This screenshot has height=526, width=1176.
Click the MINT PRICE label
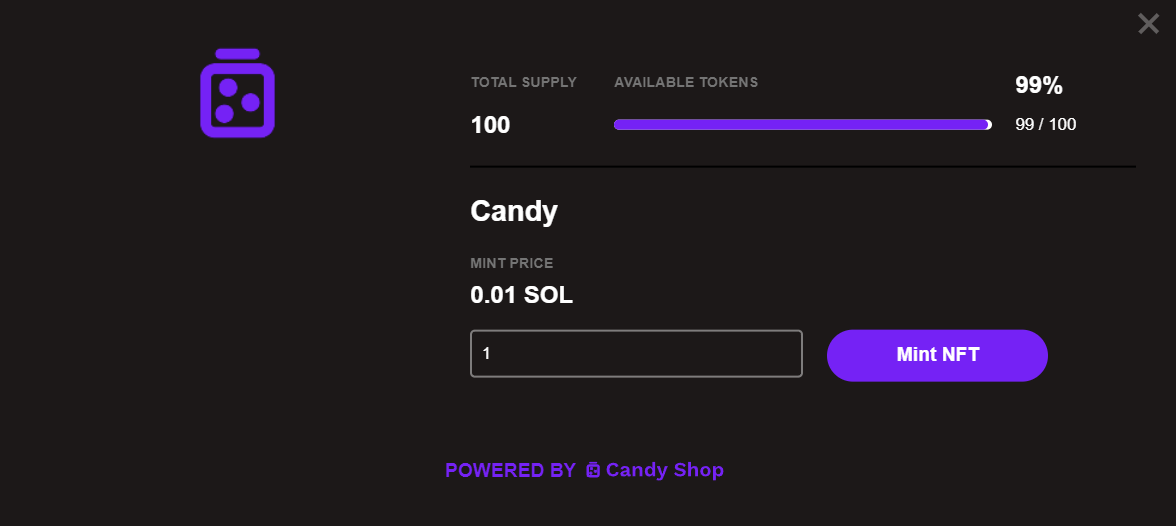pyautogui.click(x=511, y=263)
